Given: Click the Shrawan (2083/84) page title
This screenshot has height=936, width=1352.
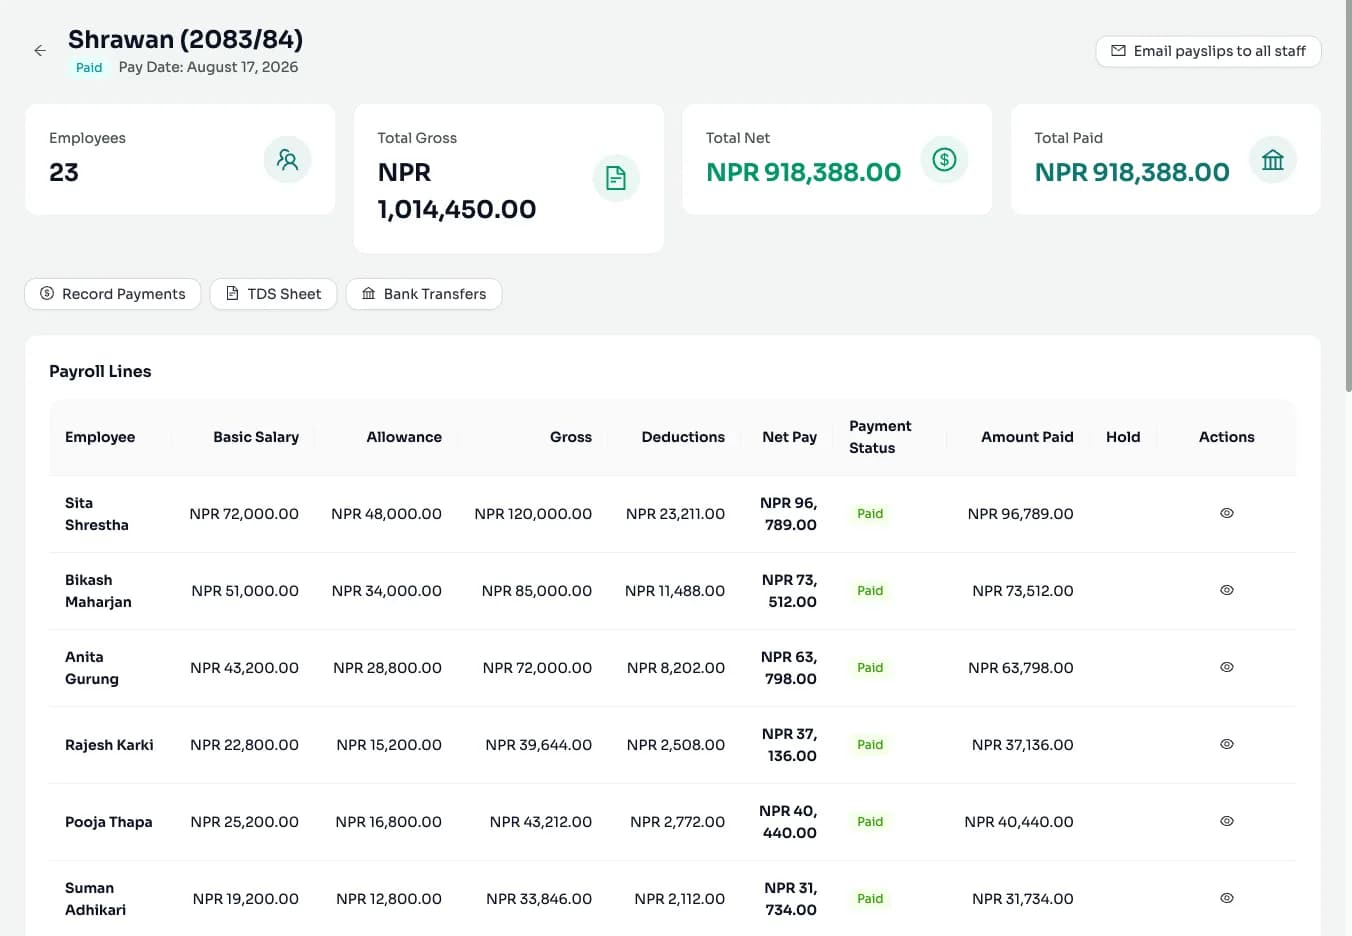Looking at the screenshot, I should point(185,39).
